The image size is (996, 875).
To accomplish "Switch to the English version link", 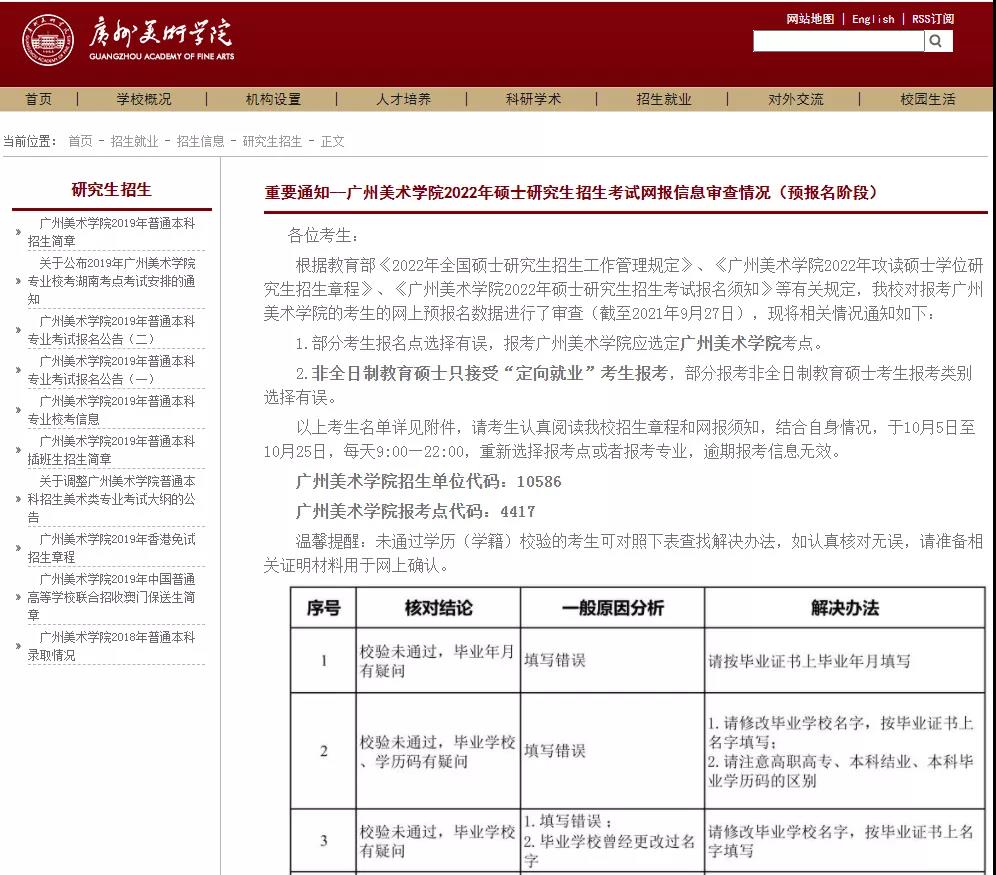I will [873, 19].
